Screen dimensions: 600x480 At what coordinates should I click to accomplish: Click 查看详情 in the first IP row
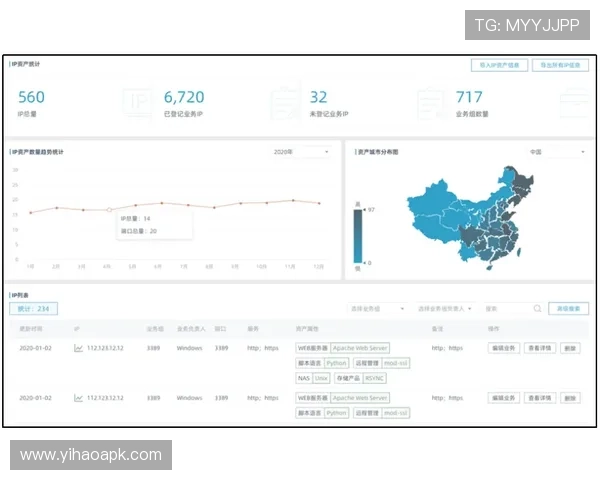(540, 348)
